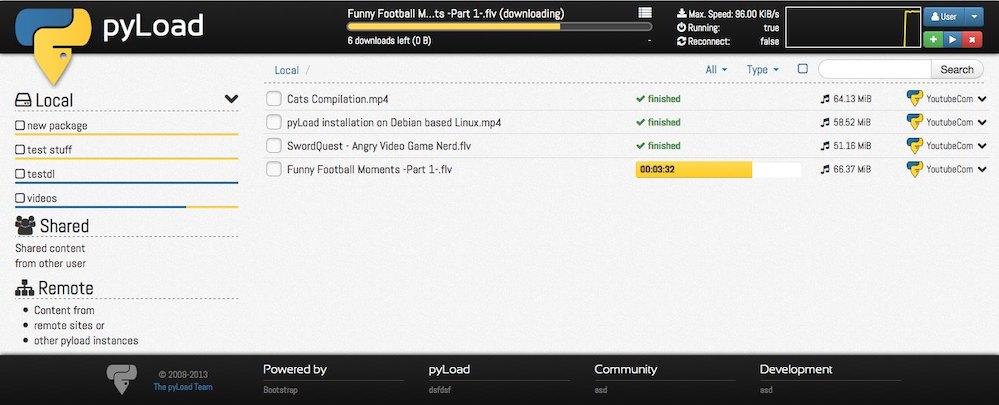Open the download queue list icon
The height and width of the screenshot is (405, 999).
(x=645, y=12)
